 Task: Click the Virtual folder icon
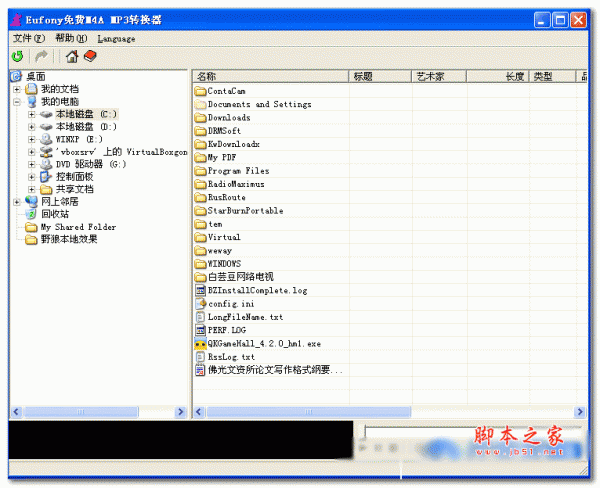[200, 237]
